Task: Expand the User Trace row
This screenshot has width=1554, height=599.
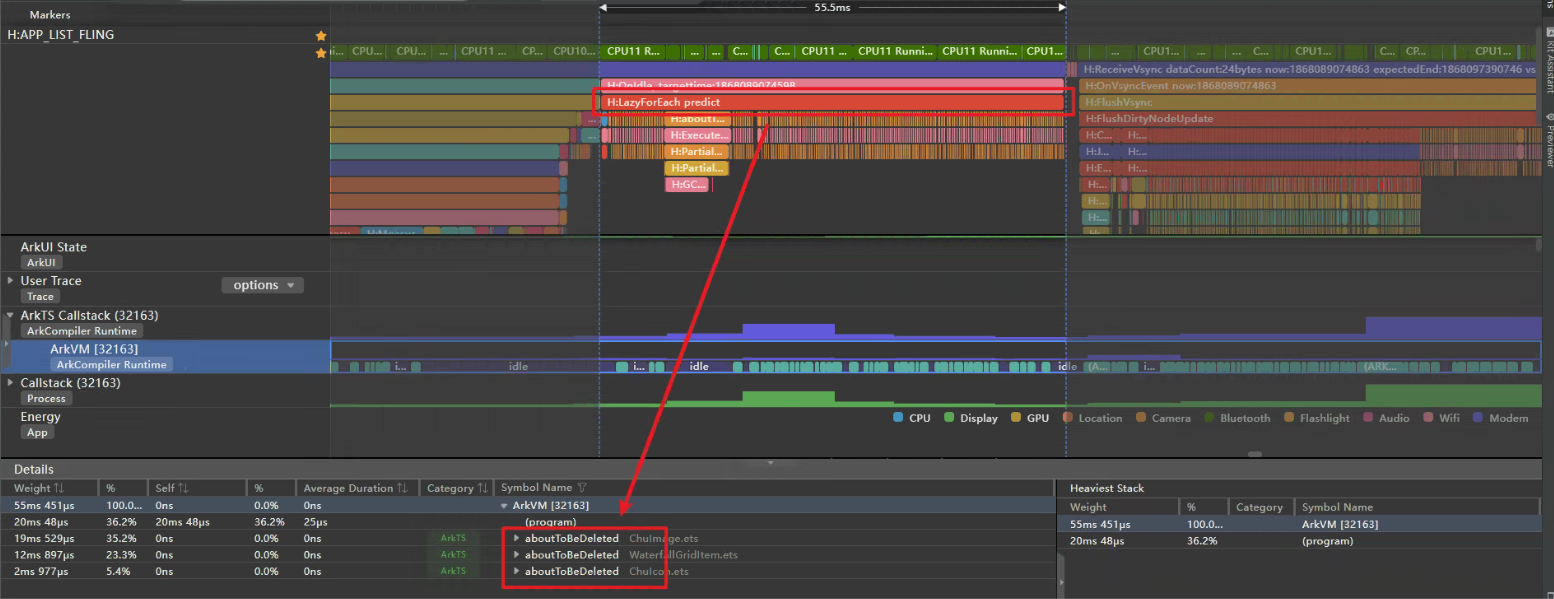Action: (x=10, y=281)
